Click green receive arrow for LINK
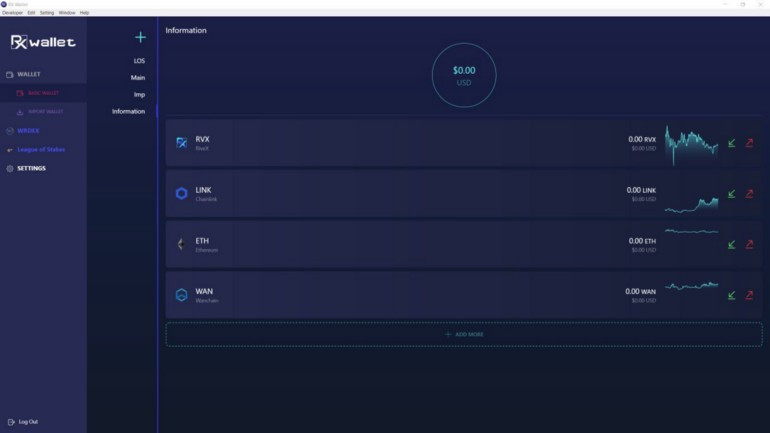The image size is (770, 433). pyautogui.click(x=732, y=194)
